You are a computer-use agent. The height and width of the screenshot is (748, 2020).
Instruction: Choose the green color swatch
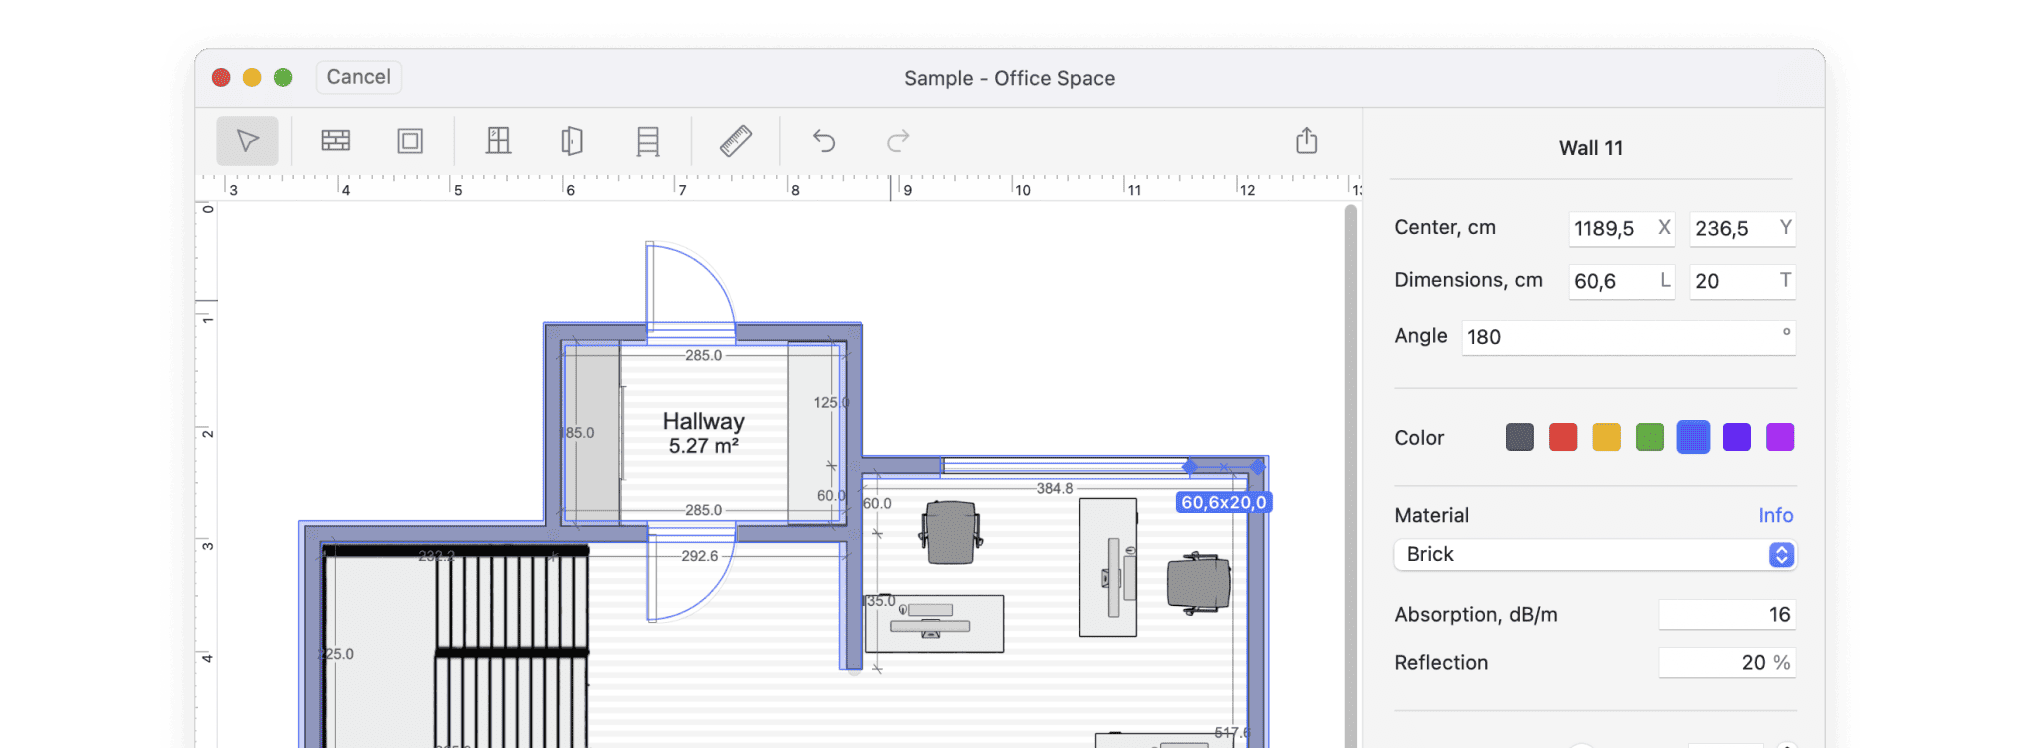pyautogui.click(x=1649, y=437)
